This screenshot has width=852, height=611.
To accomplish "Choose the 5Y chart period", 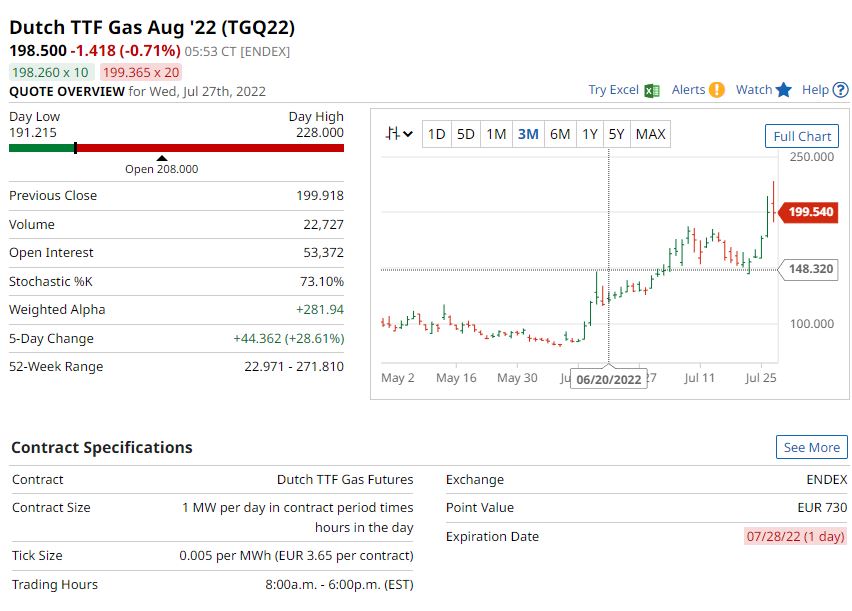I will tap(617, 134).
